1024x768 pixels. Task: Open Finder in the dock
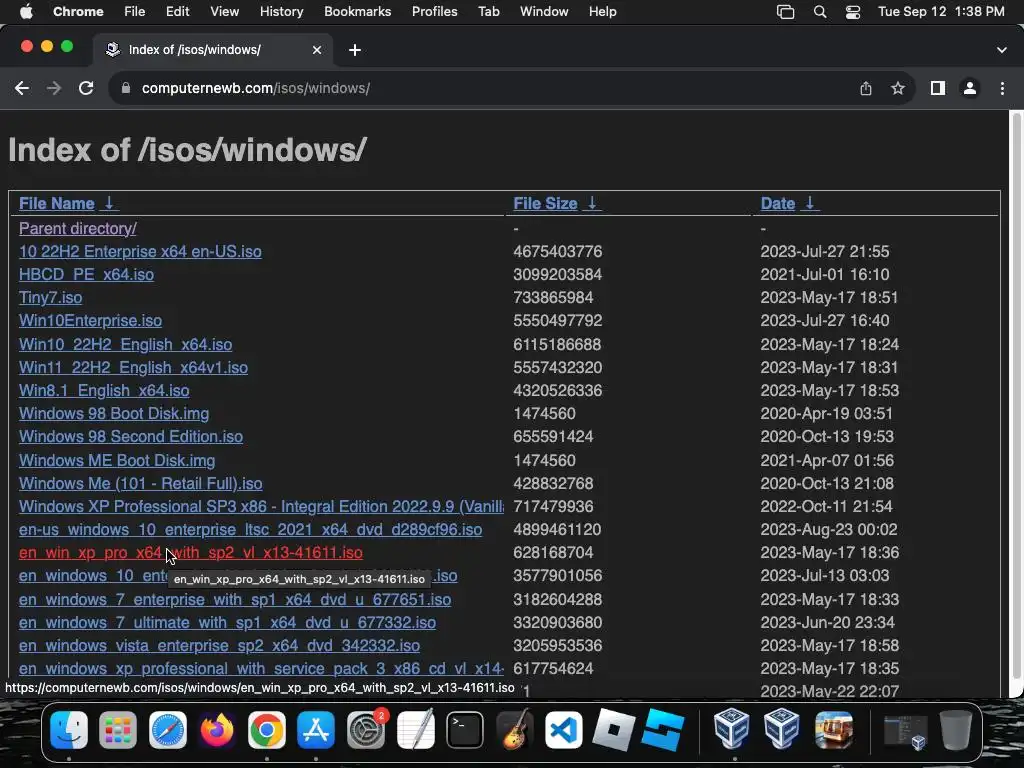(69, 729)
